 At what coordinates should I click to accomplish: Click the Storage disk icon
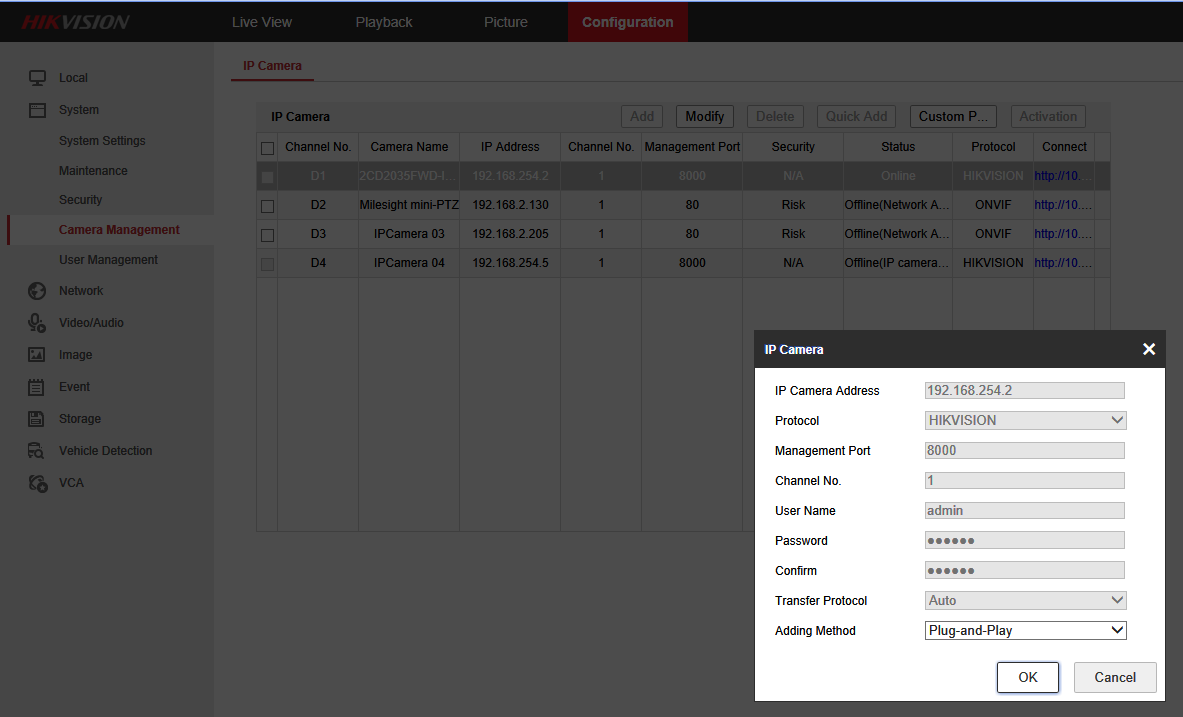click(37, 419)
